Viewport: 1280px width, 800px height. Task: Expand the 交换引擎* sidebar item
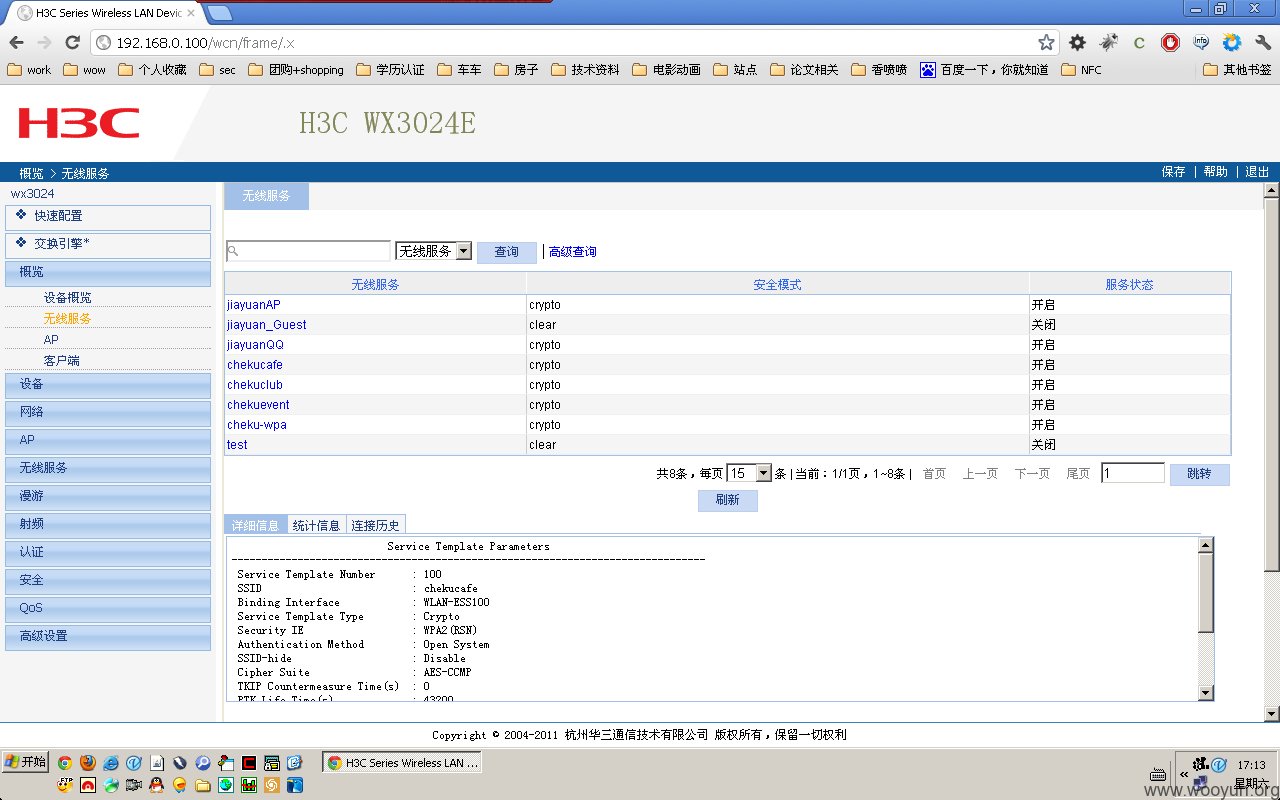(x=108, y=245)
